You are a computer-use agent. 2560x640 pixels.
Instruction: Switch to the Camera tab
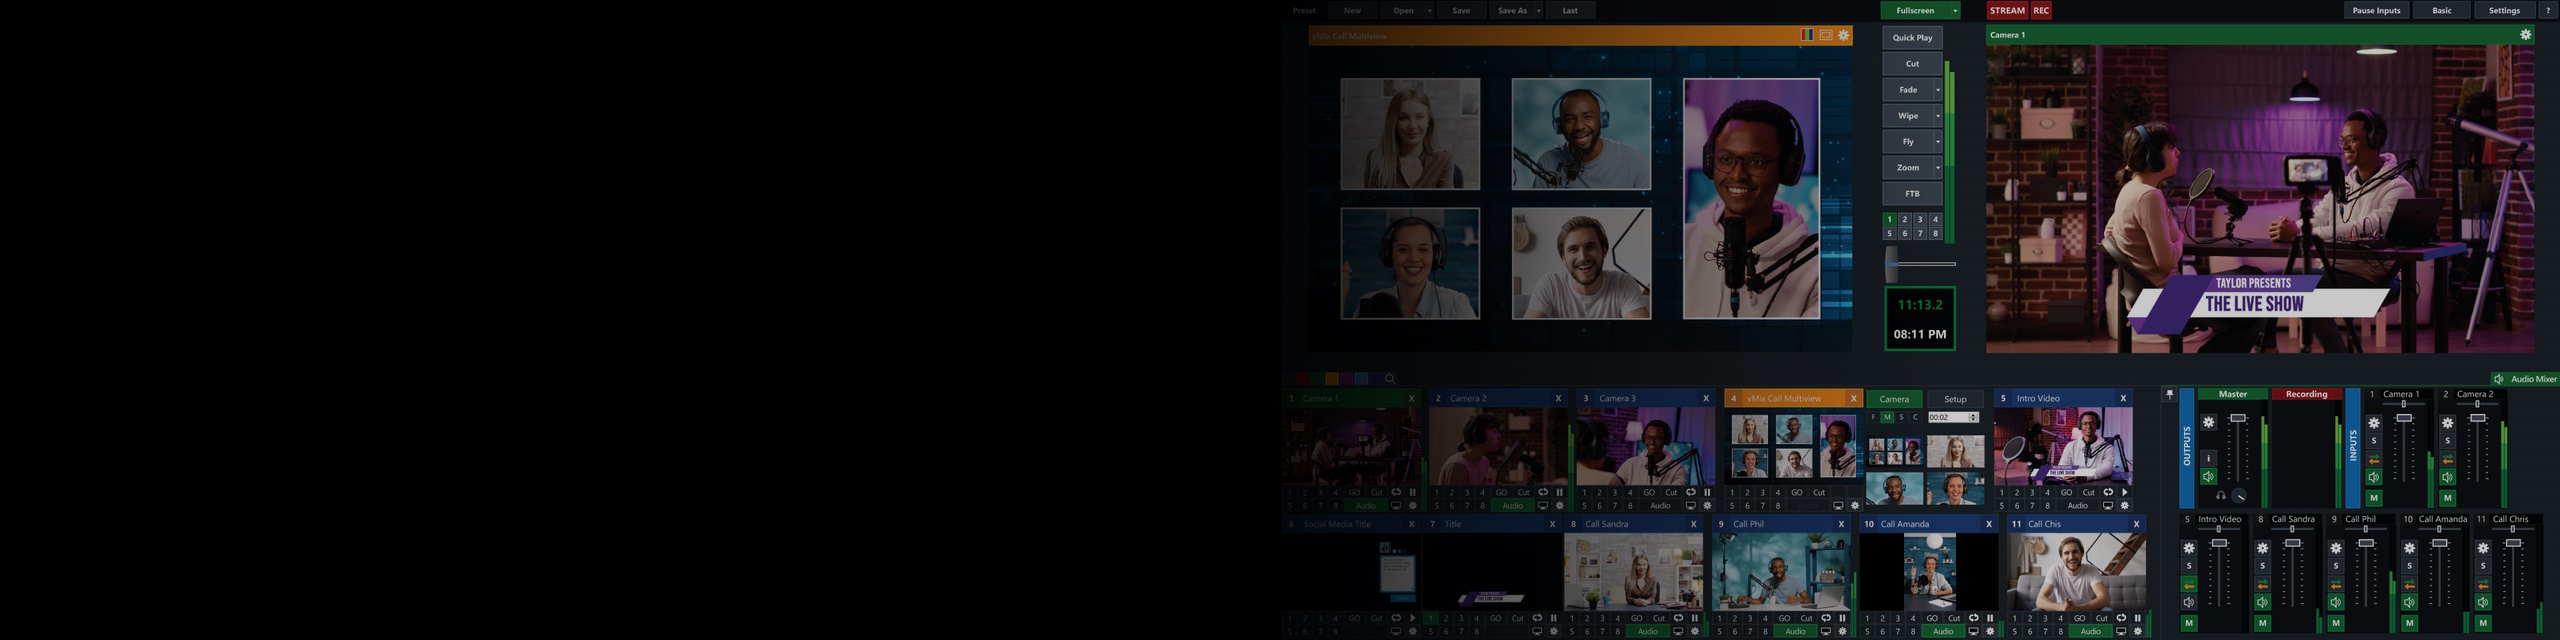click(1894, 399)
